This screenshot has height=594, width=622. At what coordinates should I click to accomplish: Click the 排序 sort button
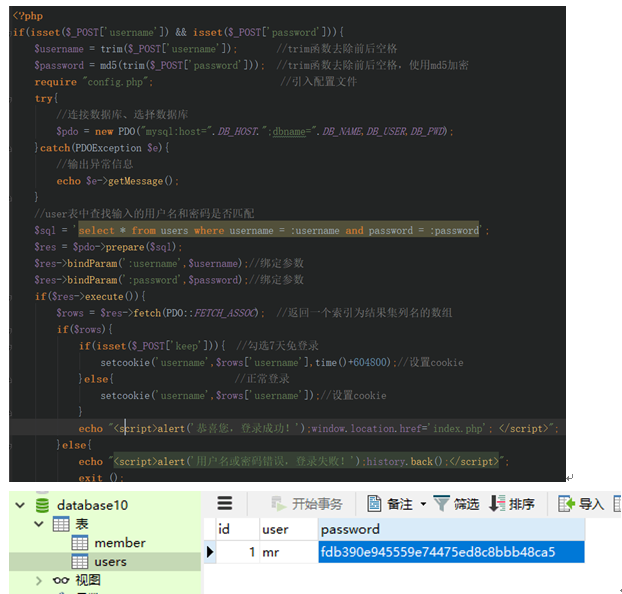[x=512, y=504]
